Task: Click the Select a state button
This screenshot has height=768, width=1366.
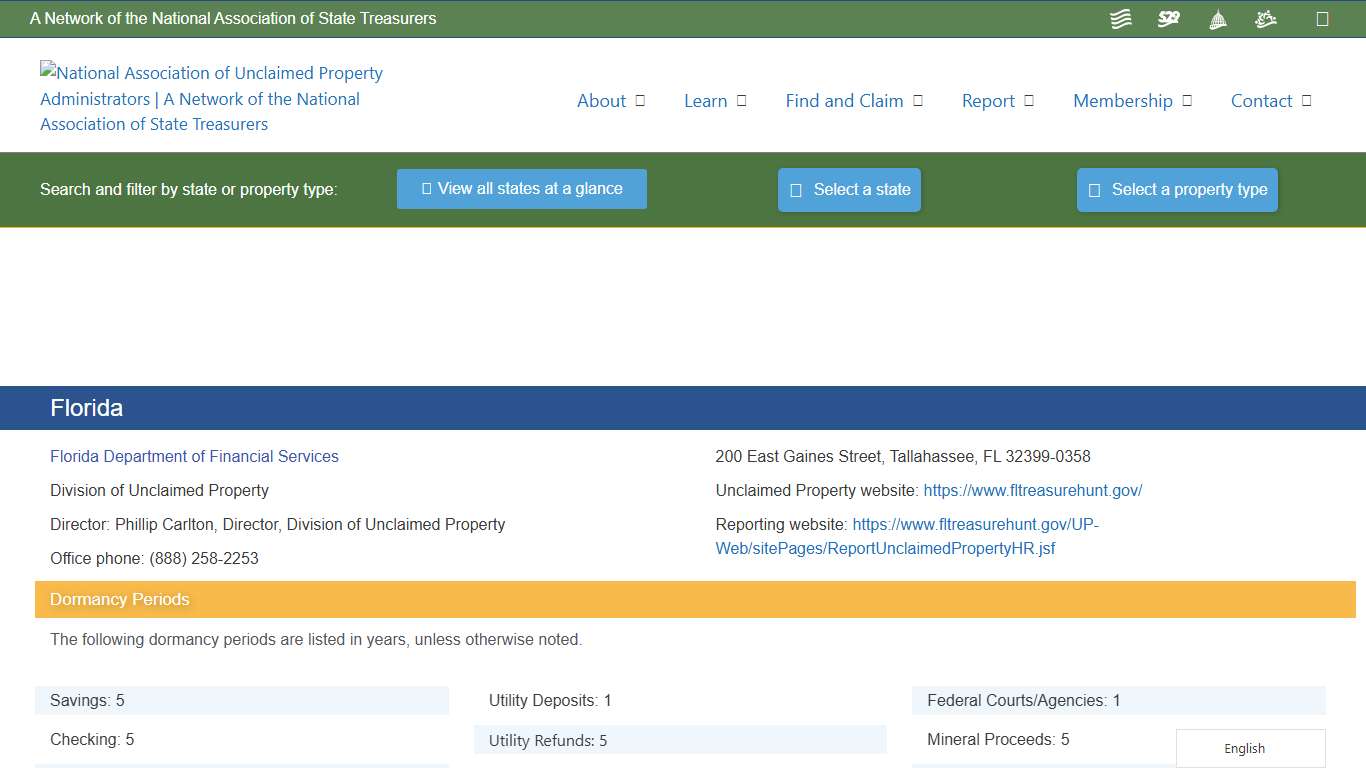Action: (x=849, y=189)
